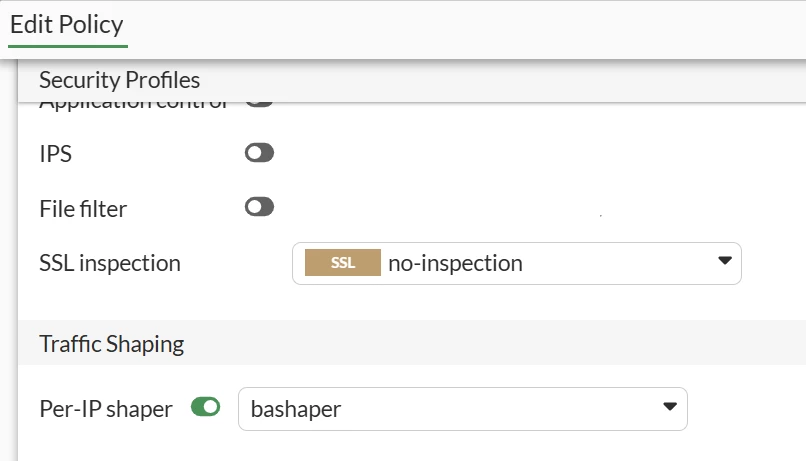Toggle the partially hidden Application control switch
Image resolution: width=806 pixels, height=461 pixels.
click(259, 104)
